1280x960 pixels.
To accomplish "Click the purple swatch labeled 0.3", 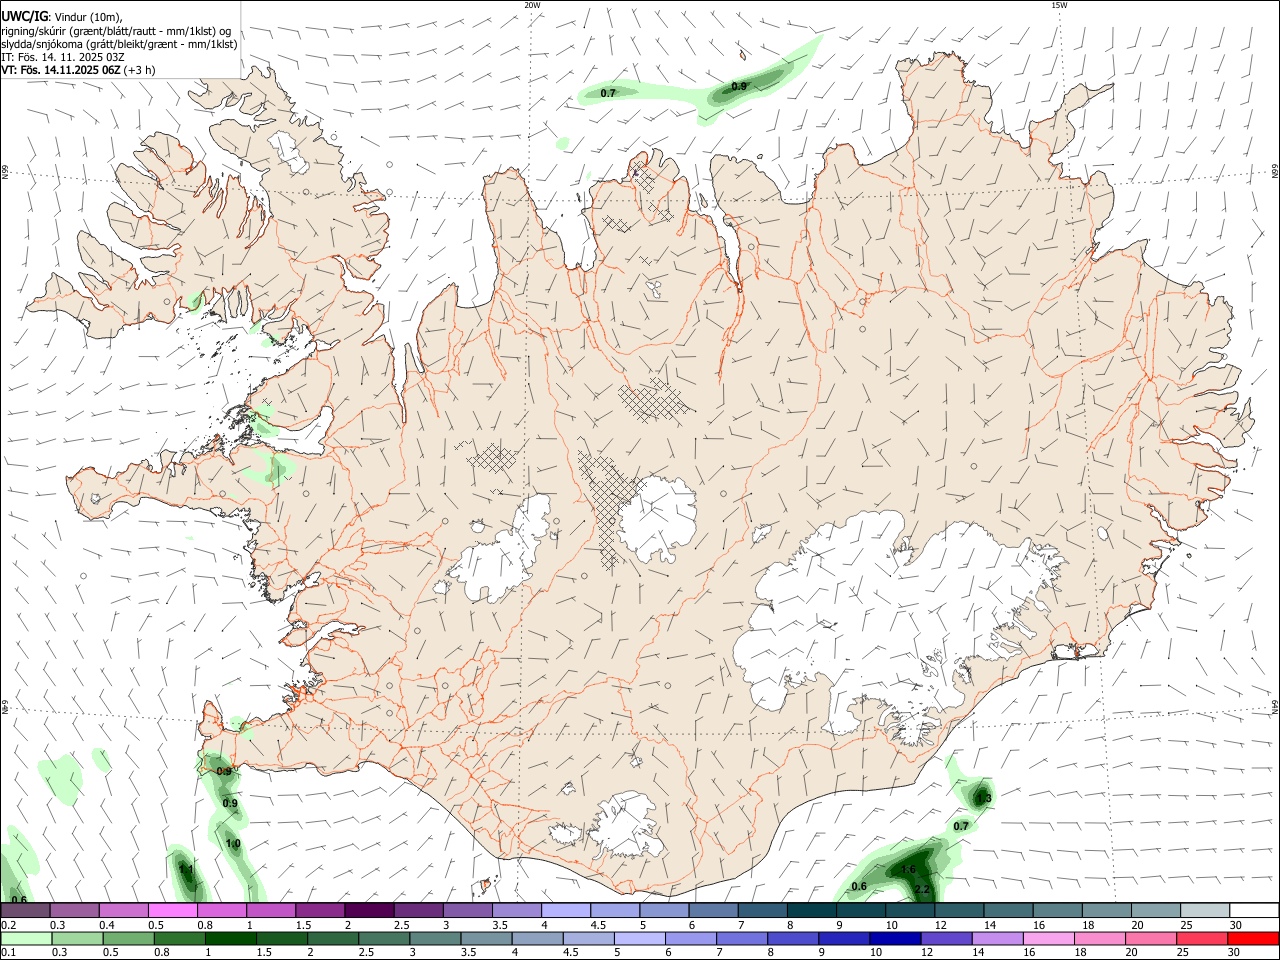I will tap(74, 910).
